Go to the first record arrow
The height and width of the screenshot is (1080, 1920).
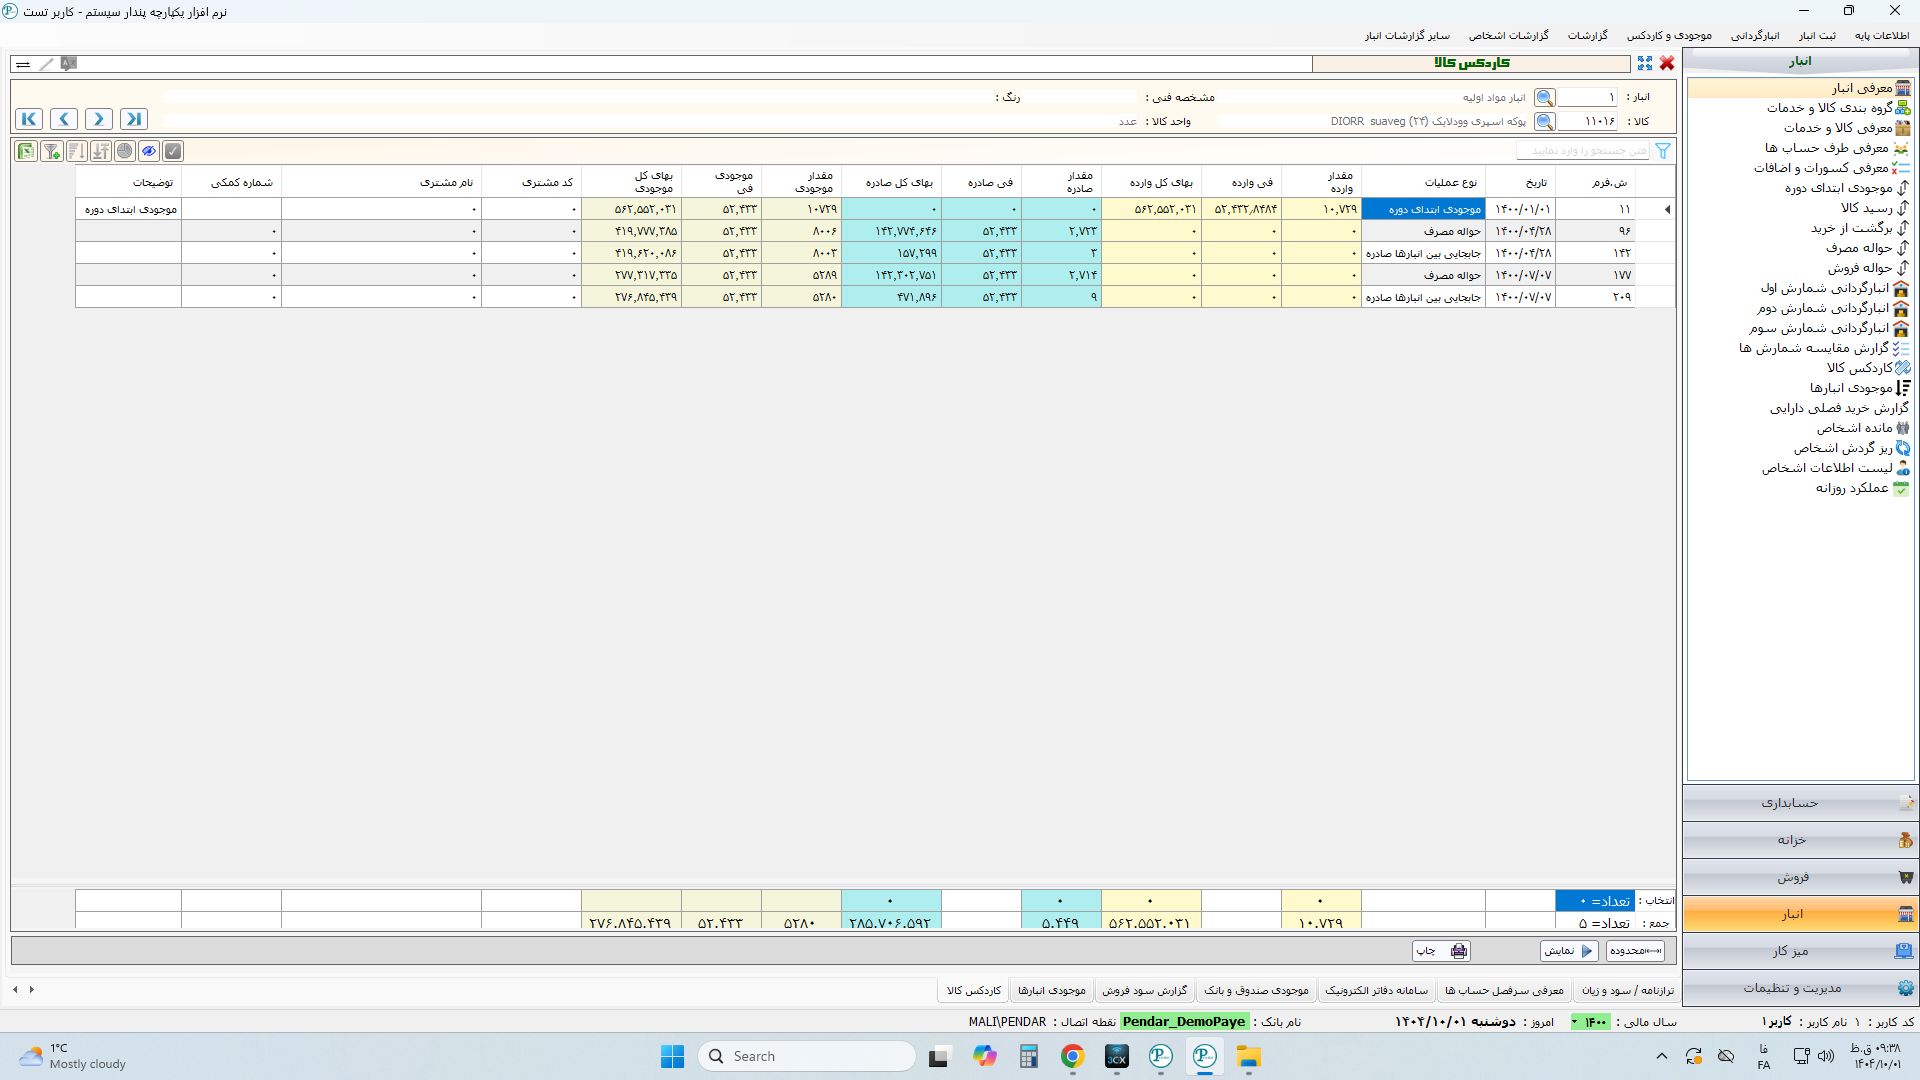[29, 119]
